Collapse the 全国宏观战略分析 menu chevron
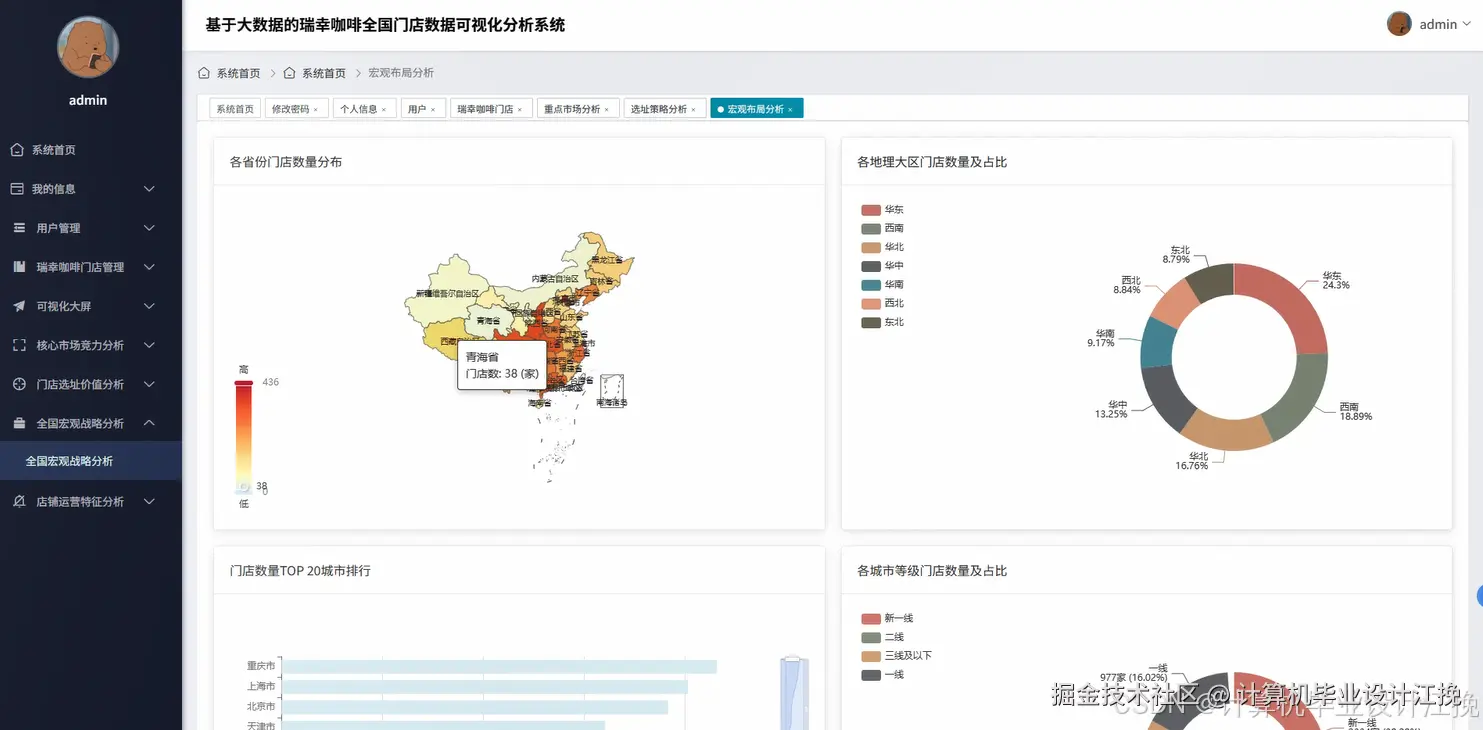Image resolution: width=1483 pixels, height=730 pixels. tap(149, 423)
